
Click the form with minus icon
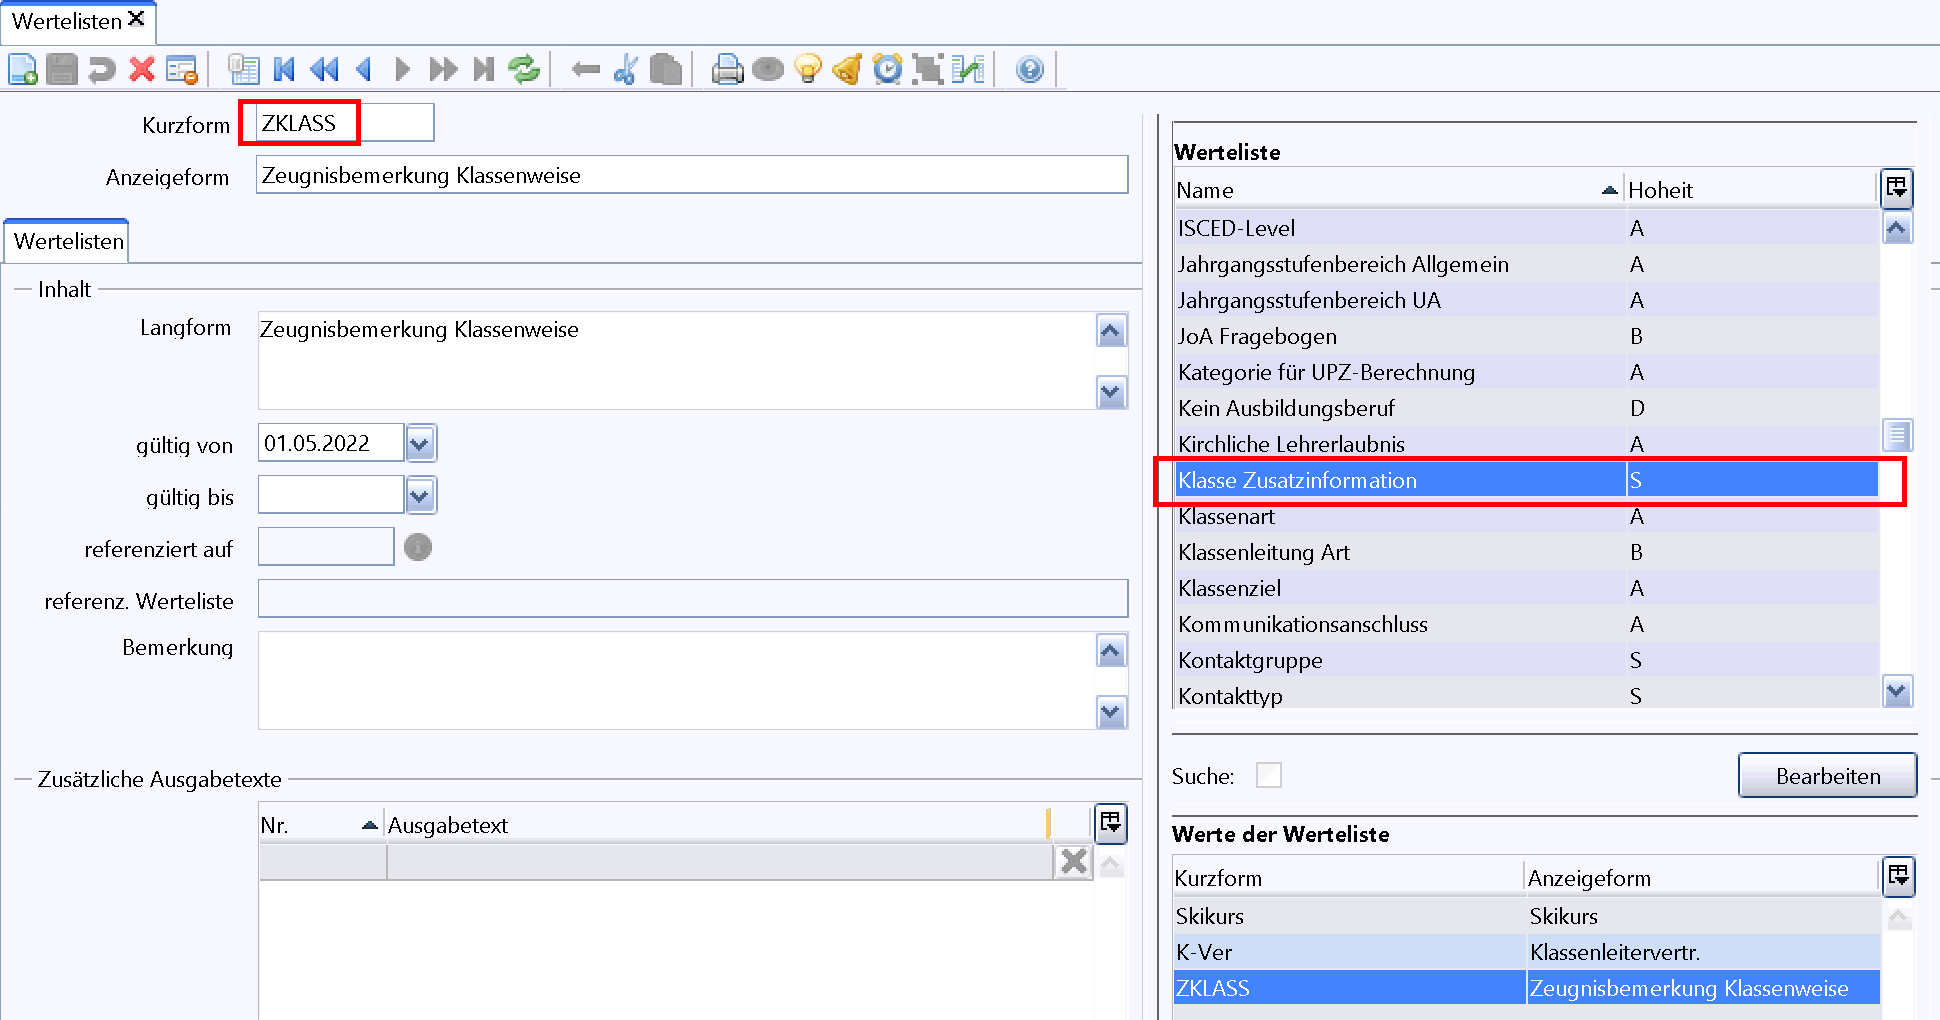(182, 69)
